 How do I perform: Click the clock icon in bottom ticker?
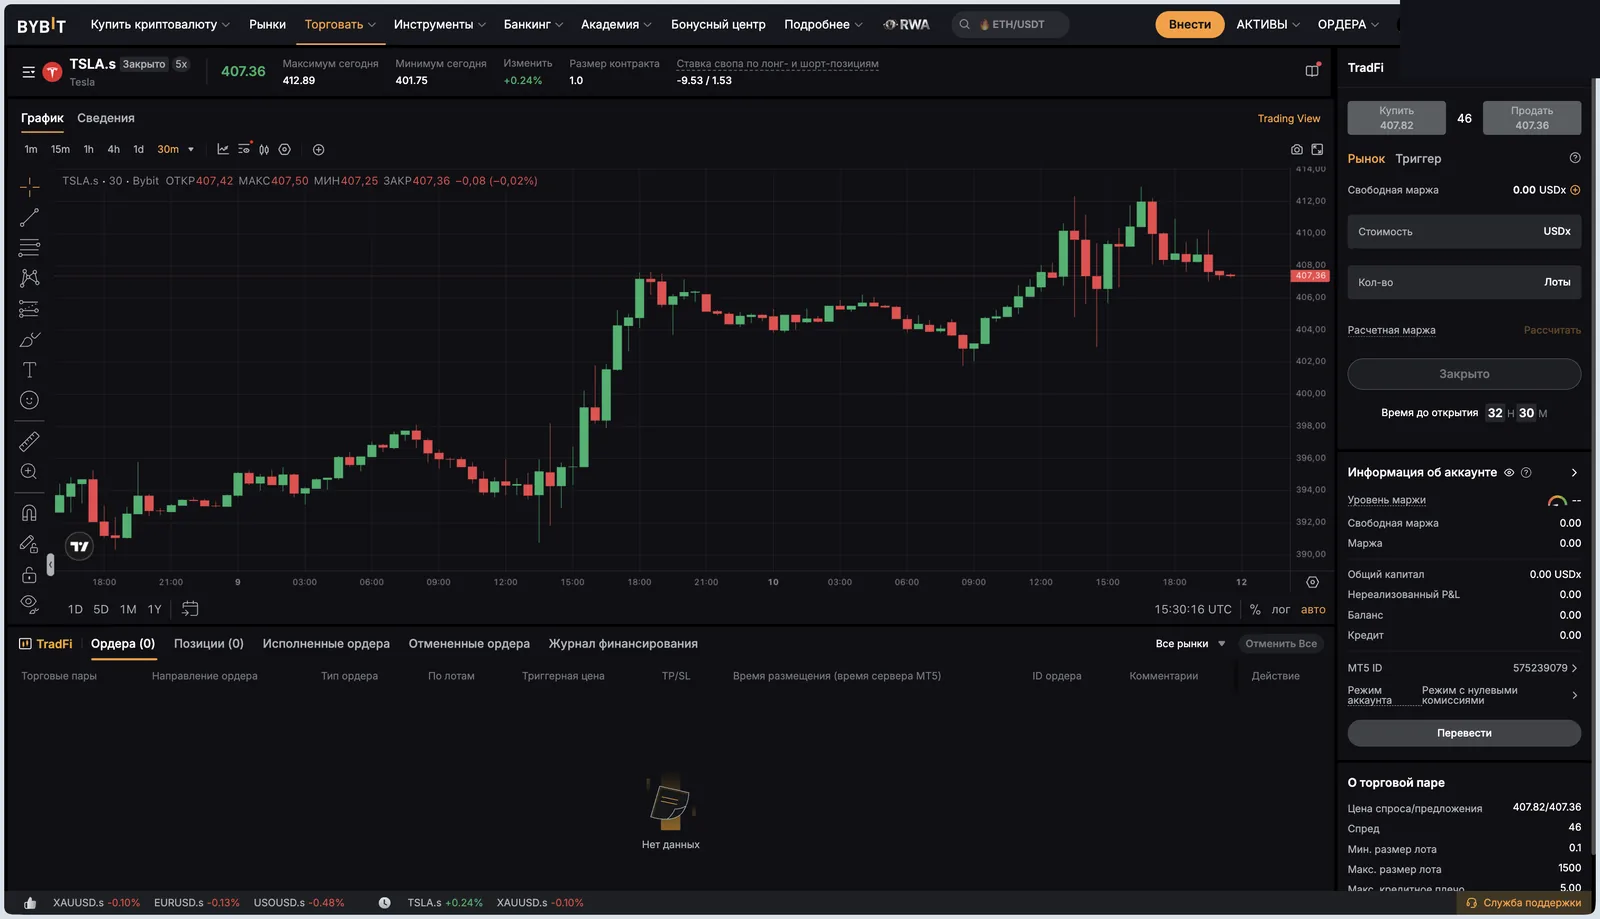click(385, 903)
